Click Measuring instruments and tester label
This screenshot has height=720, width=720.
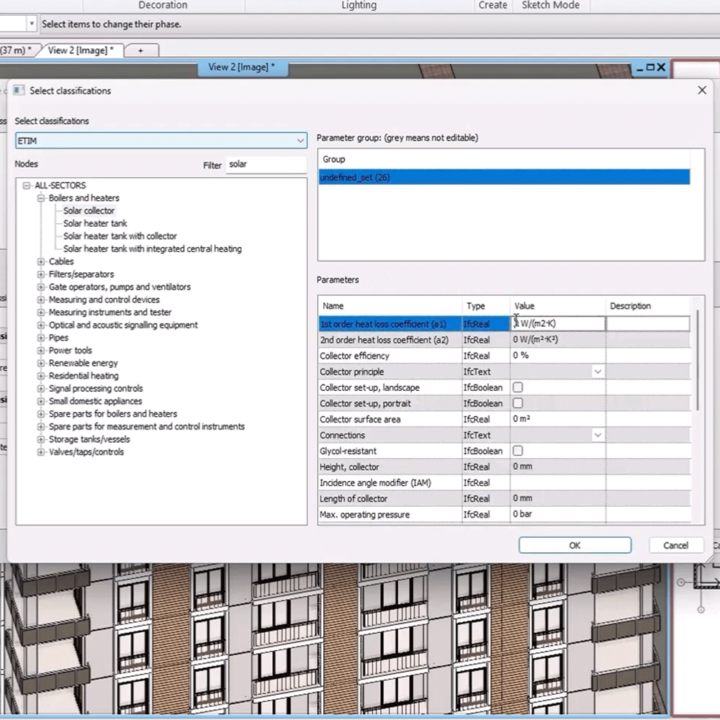pyautogui.click(x=110, y=312)
